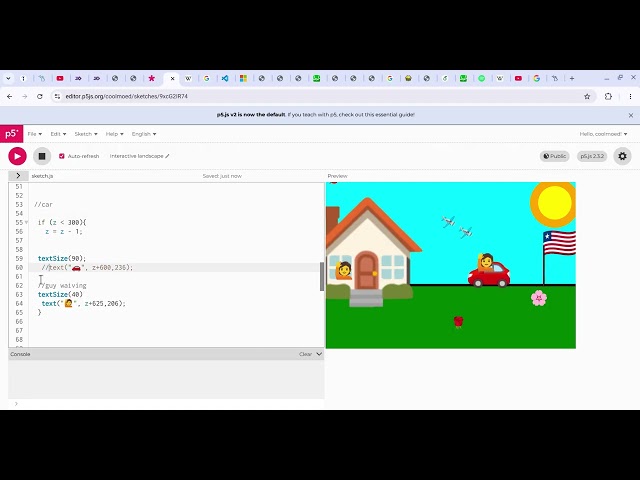
Task: Click the "Saved: just now" status text
Action: coord(222,176)
